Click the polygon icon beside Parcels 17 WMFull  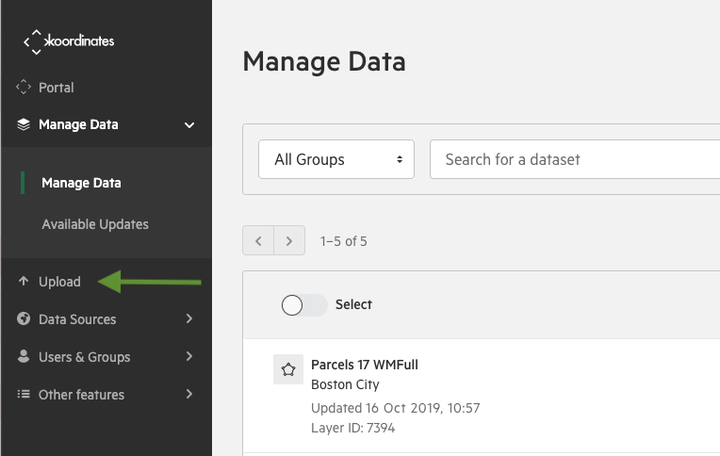click(288, 369)
